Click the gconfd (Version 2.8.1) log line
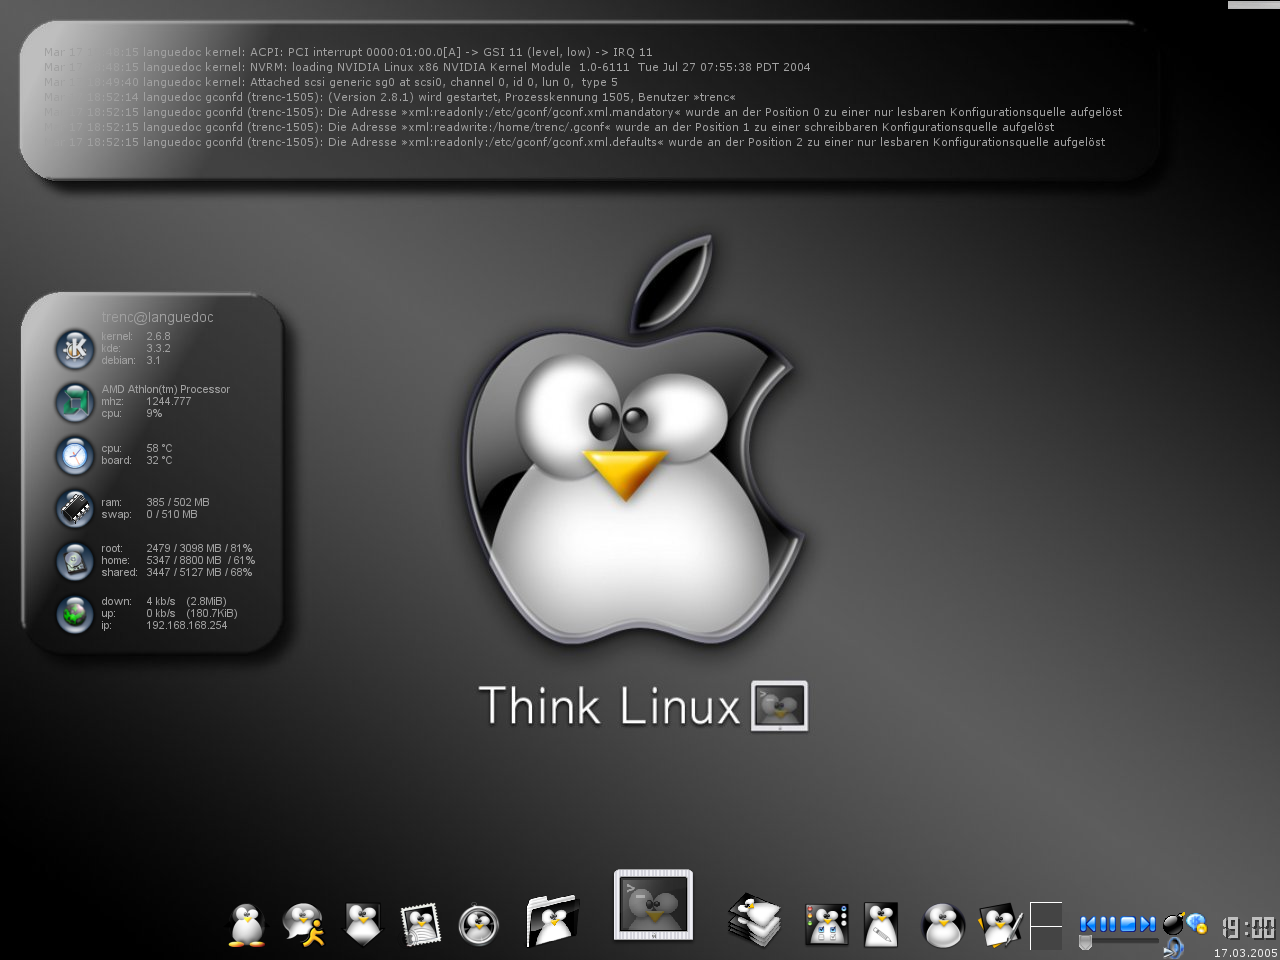This screenshot has height=960, width=1280. tap(390, 97)
